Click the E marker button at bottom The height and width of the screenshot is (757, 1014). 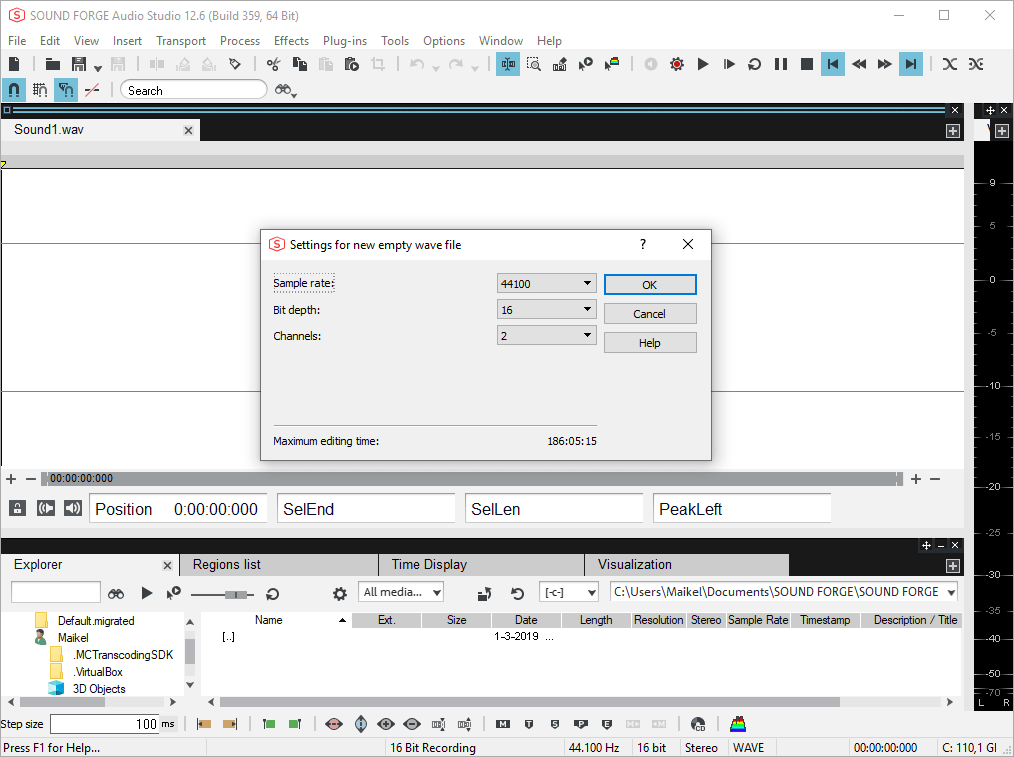[x=607, y=724]
